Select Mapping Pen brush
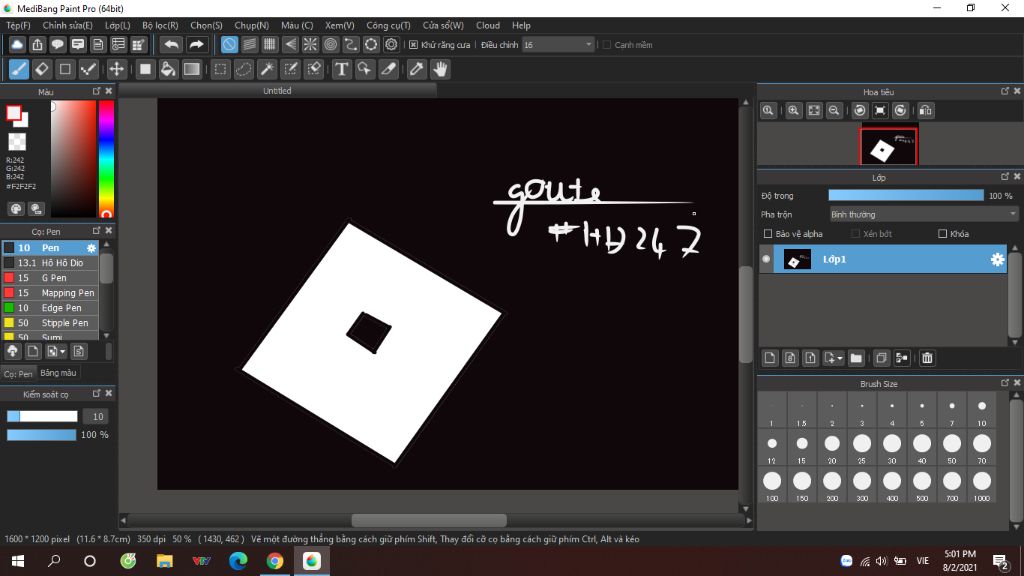The height and width of the screenshot is (576, 1024). [50, 293]
